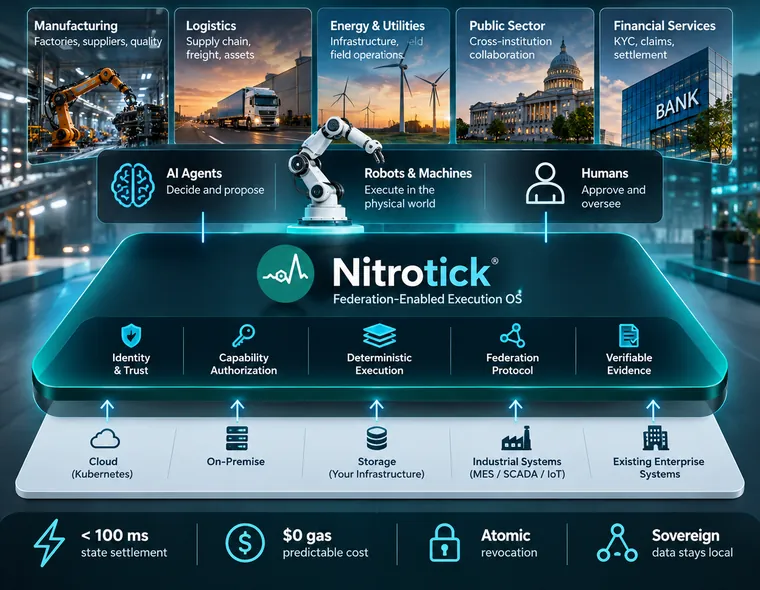Click the Atomic revocation padlock icon
This screenshot has height=590, width=760.
point(445,543)
